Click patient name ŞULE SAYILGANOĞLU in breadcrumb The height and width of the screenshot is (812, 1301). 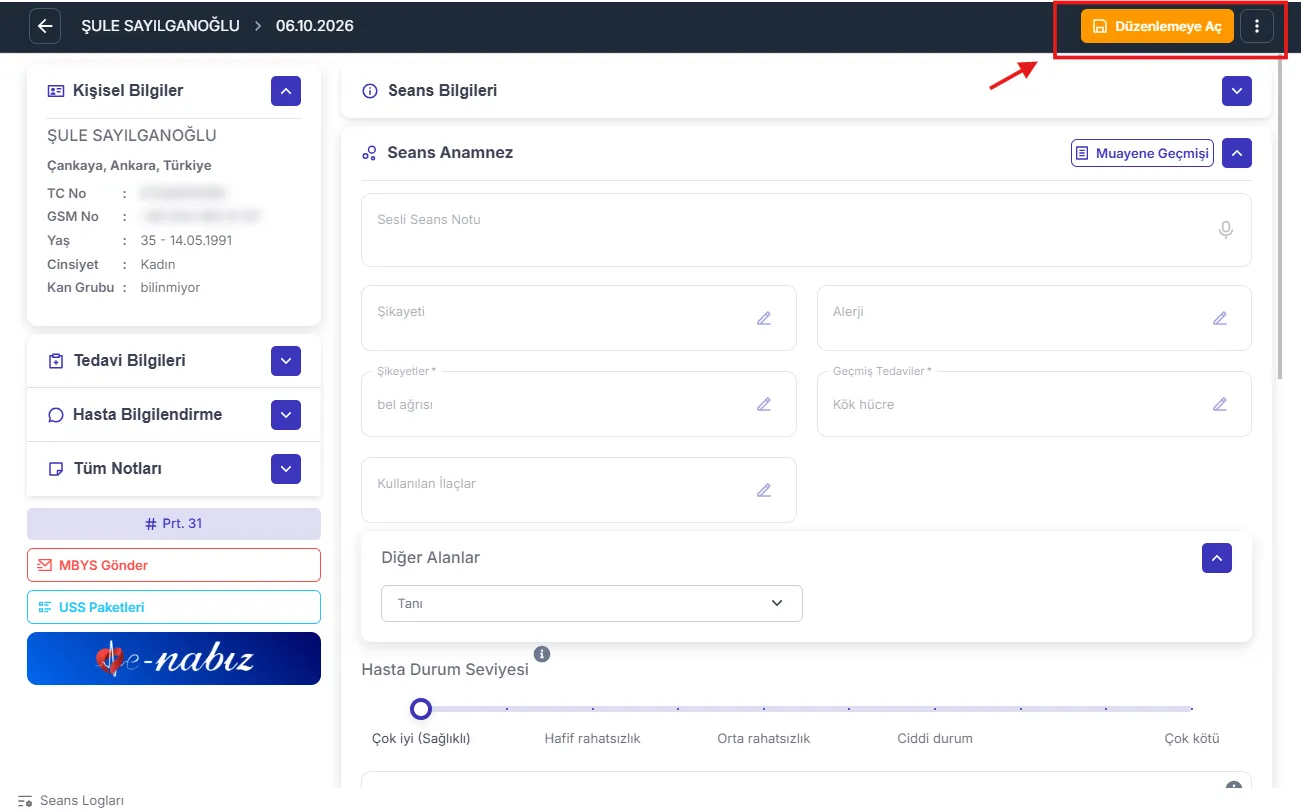click(160, 26)
